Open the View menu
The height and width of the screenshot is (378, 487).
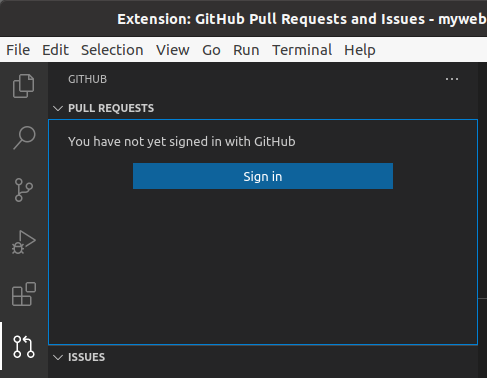[173, 50]
